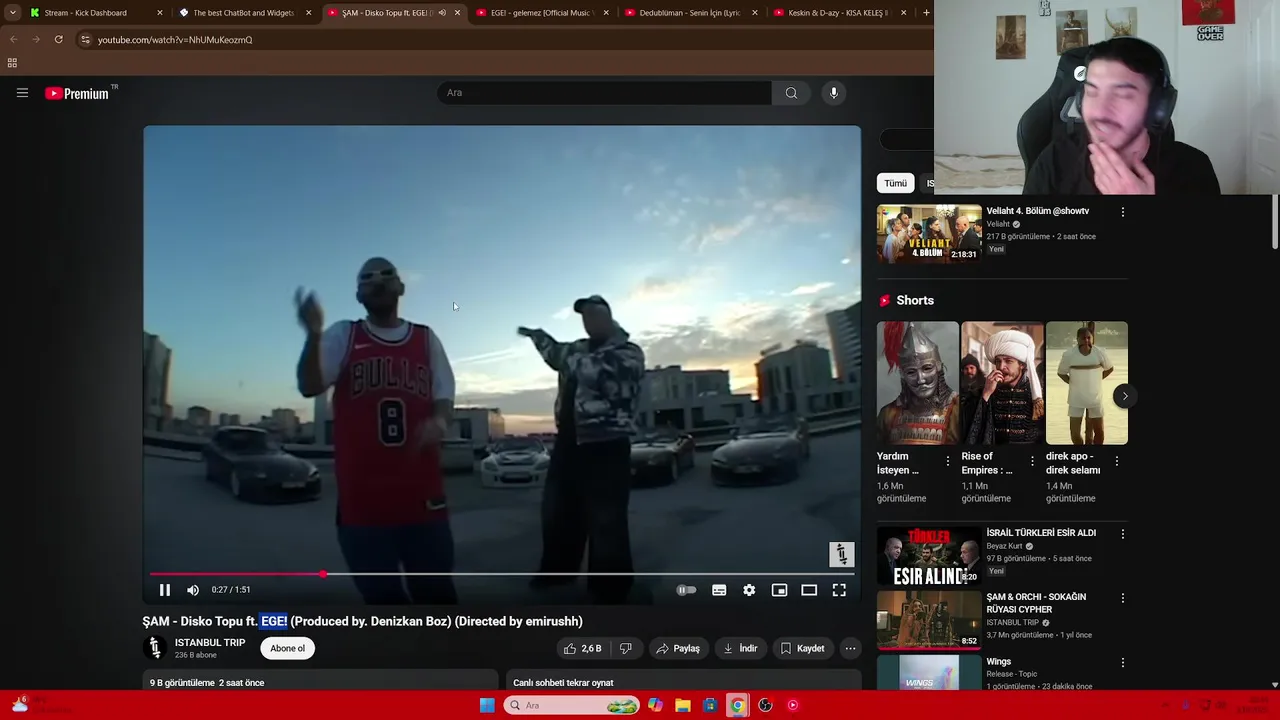Image resolution: width=1280 pixels, height=720 pixels.
Task: Click channel watermark logo in video
Action: click(x=842, y=554)
